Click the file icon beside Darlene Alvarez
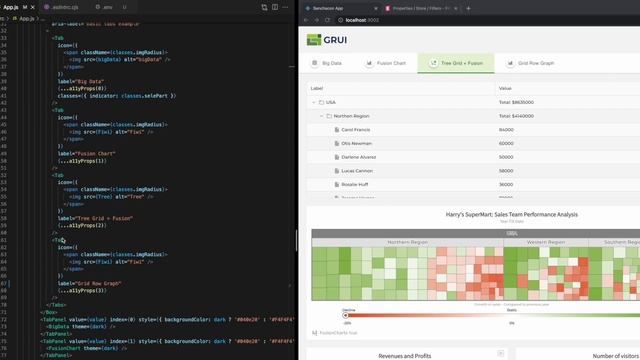 point(337,157)
